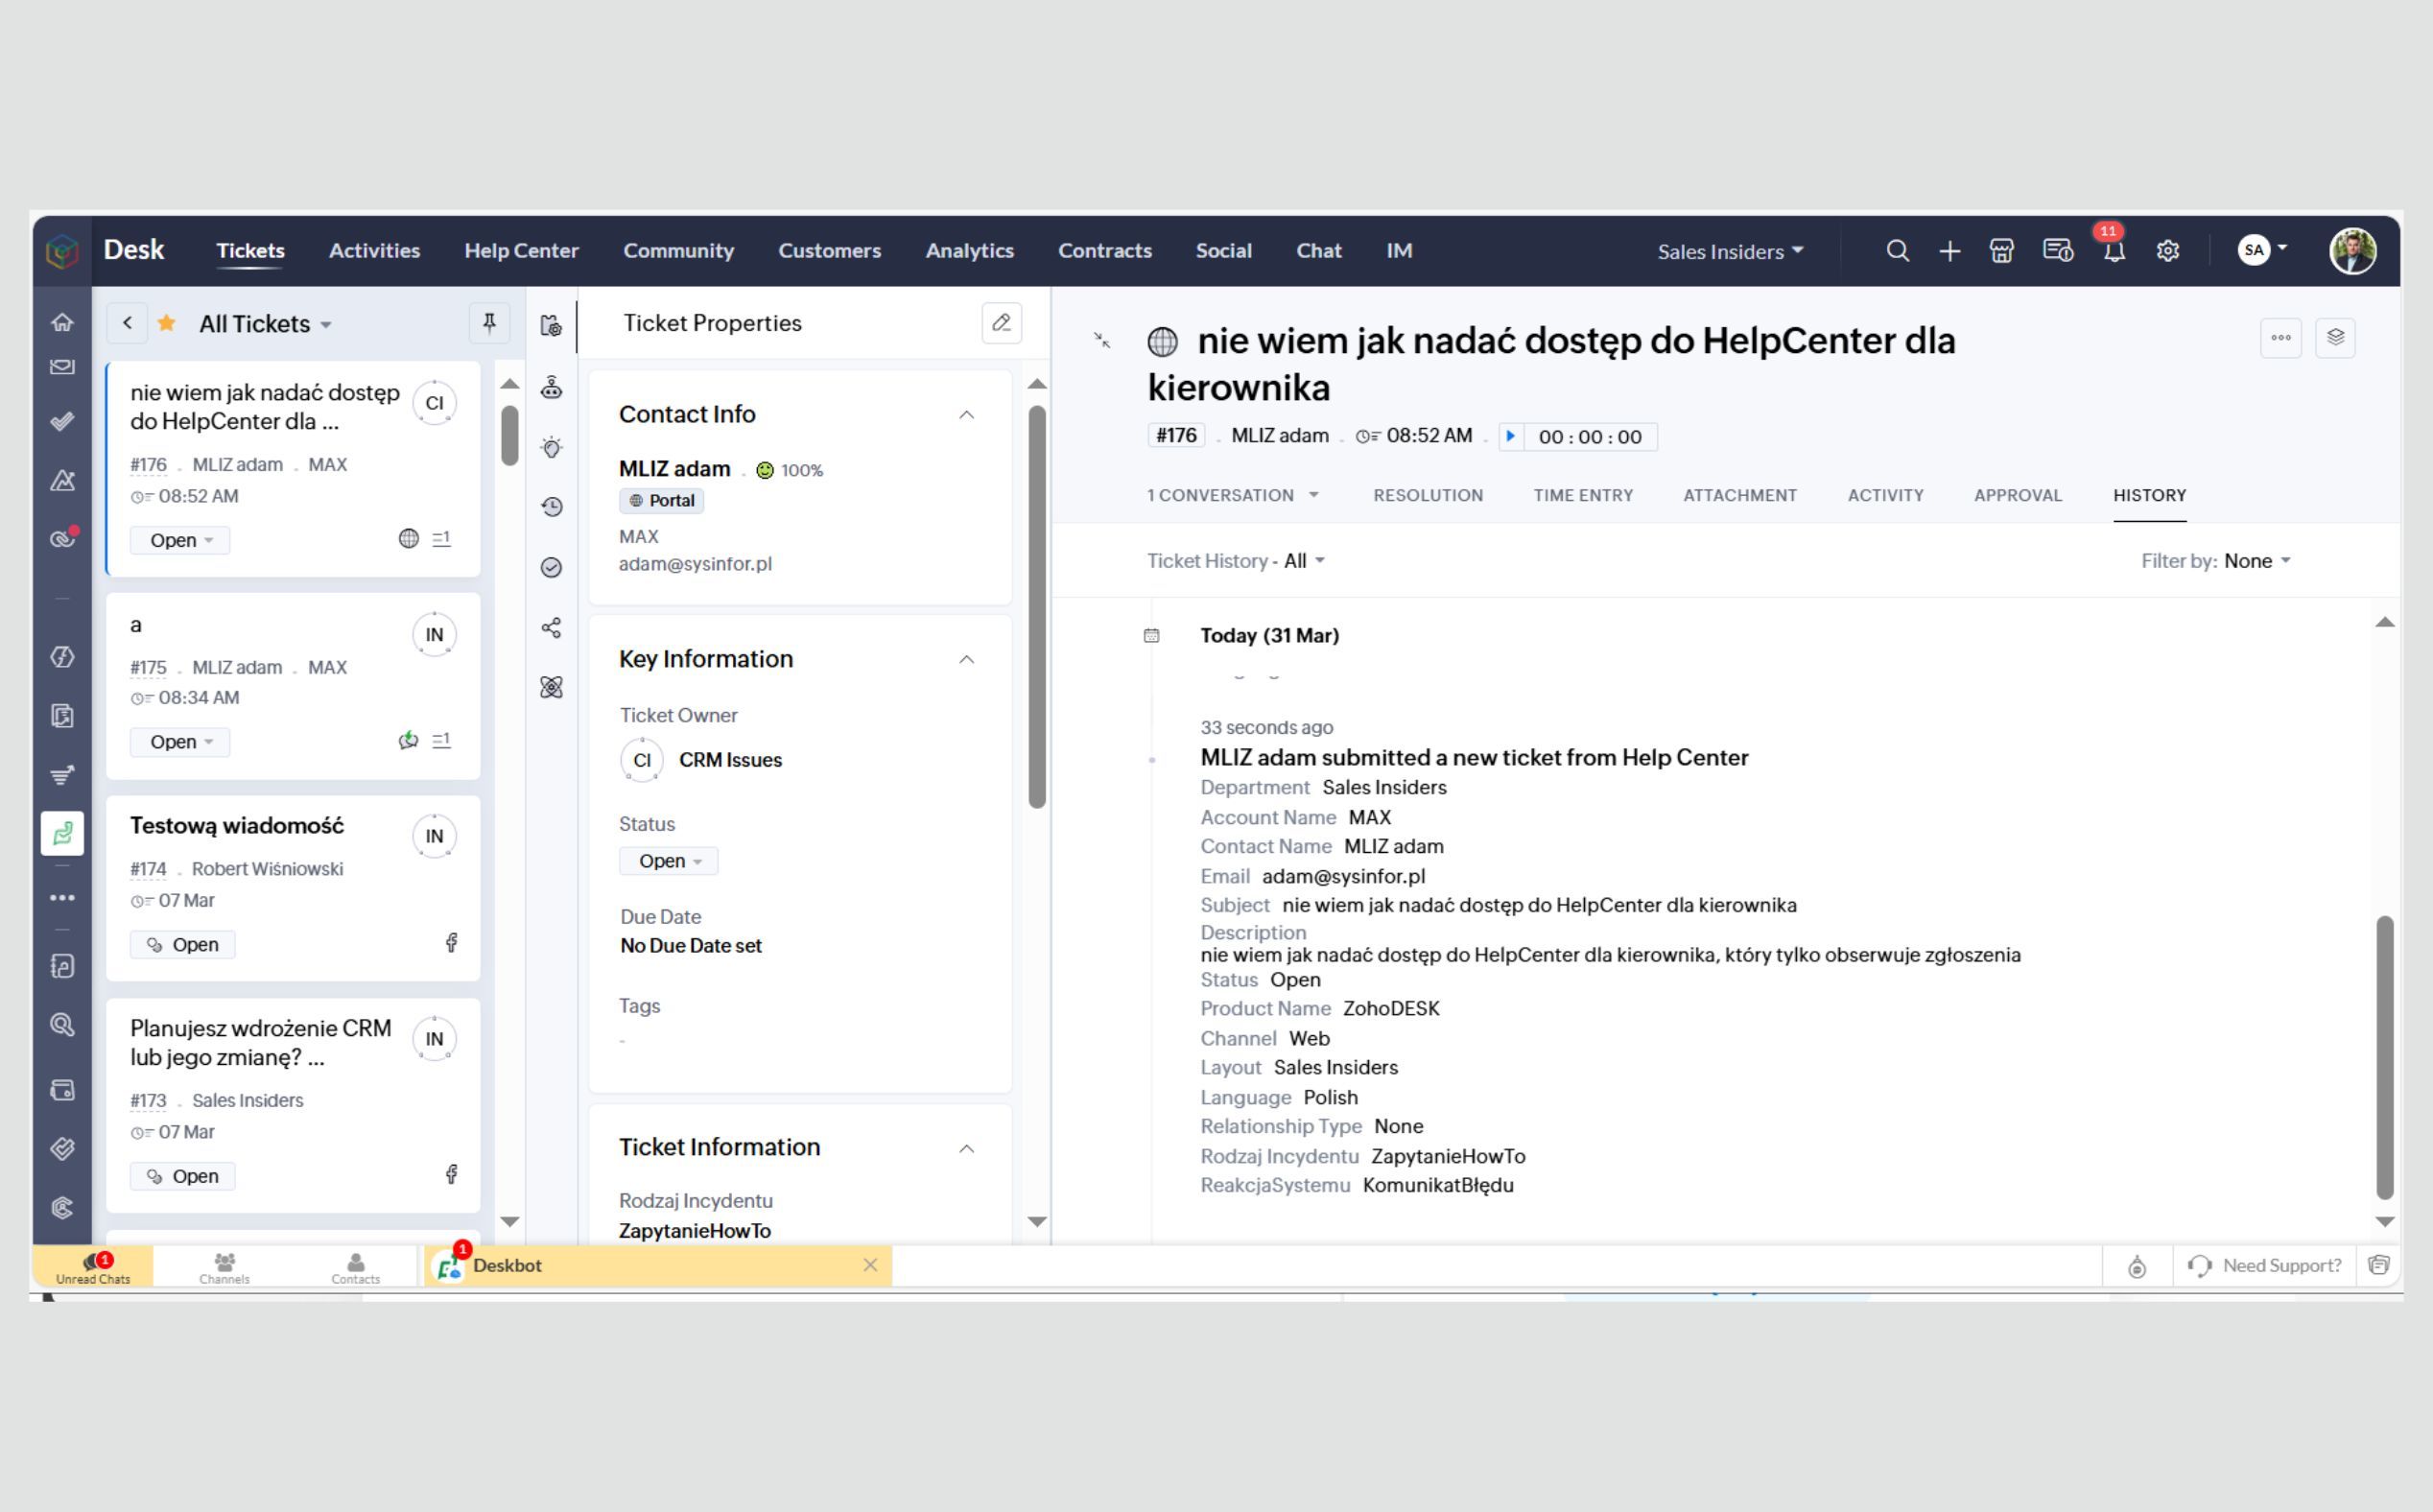Go back using the left chevron button

[127, 323]
